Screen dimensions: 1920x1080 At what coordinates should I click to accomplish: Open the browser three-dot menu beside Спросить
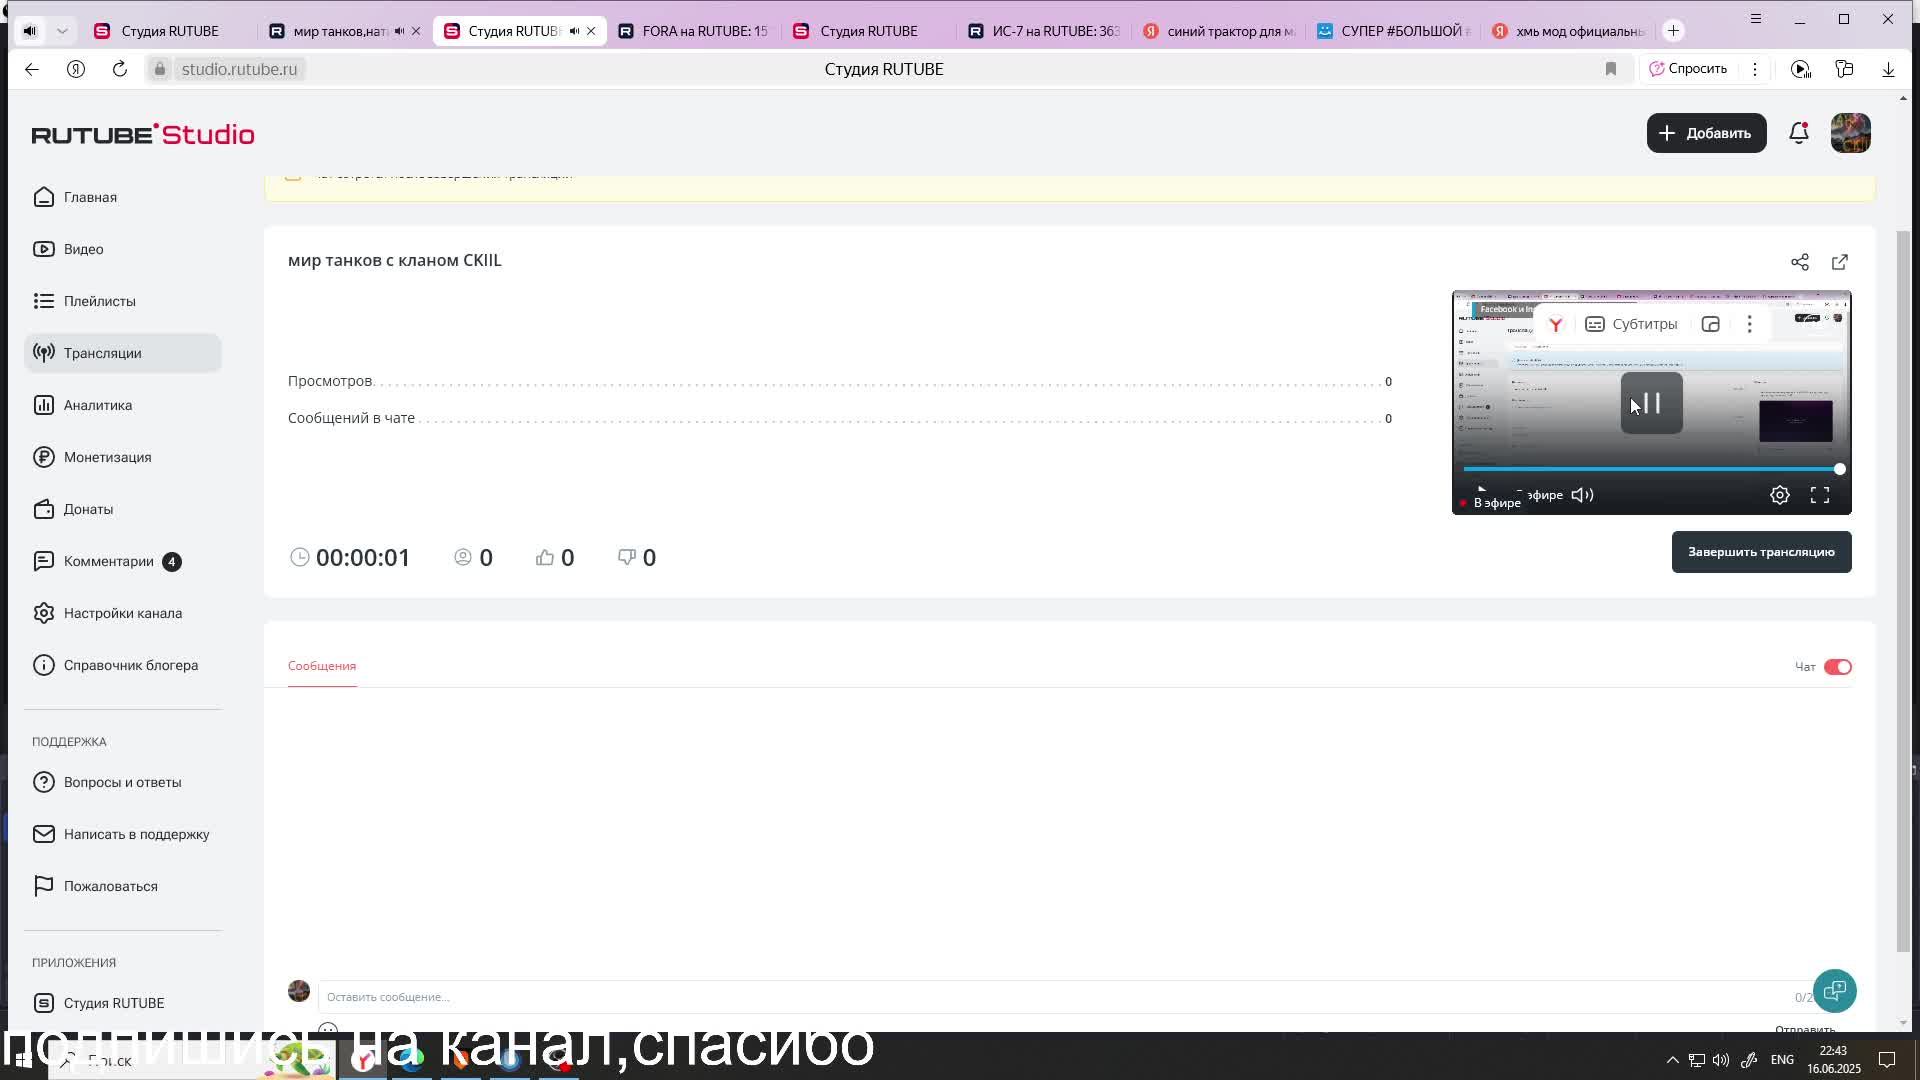point(1755,69)
